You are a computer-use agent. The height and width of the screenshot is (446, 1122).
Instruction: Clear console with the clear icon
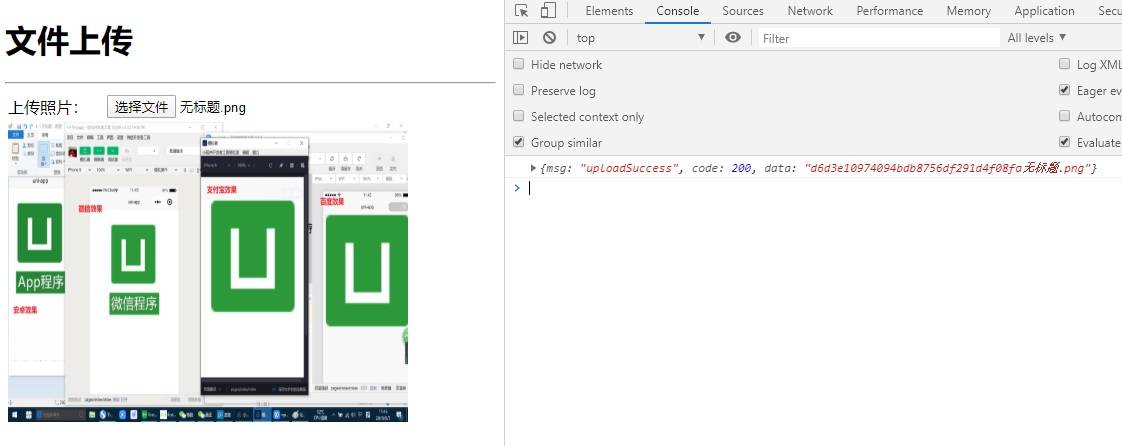coord(549,38)
